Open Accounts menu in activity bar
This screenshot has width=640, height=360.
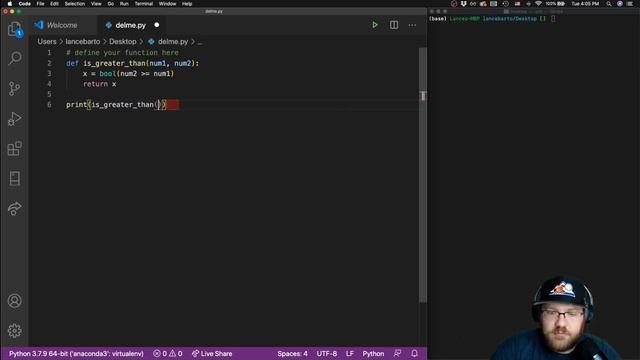[x=15, y=301]
